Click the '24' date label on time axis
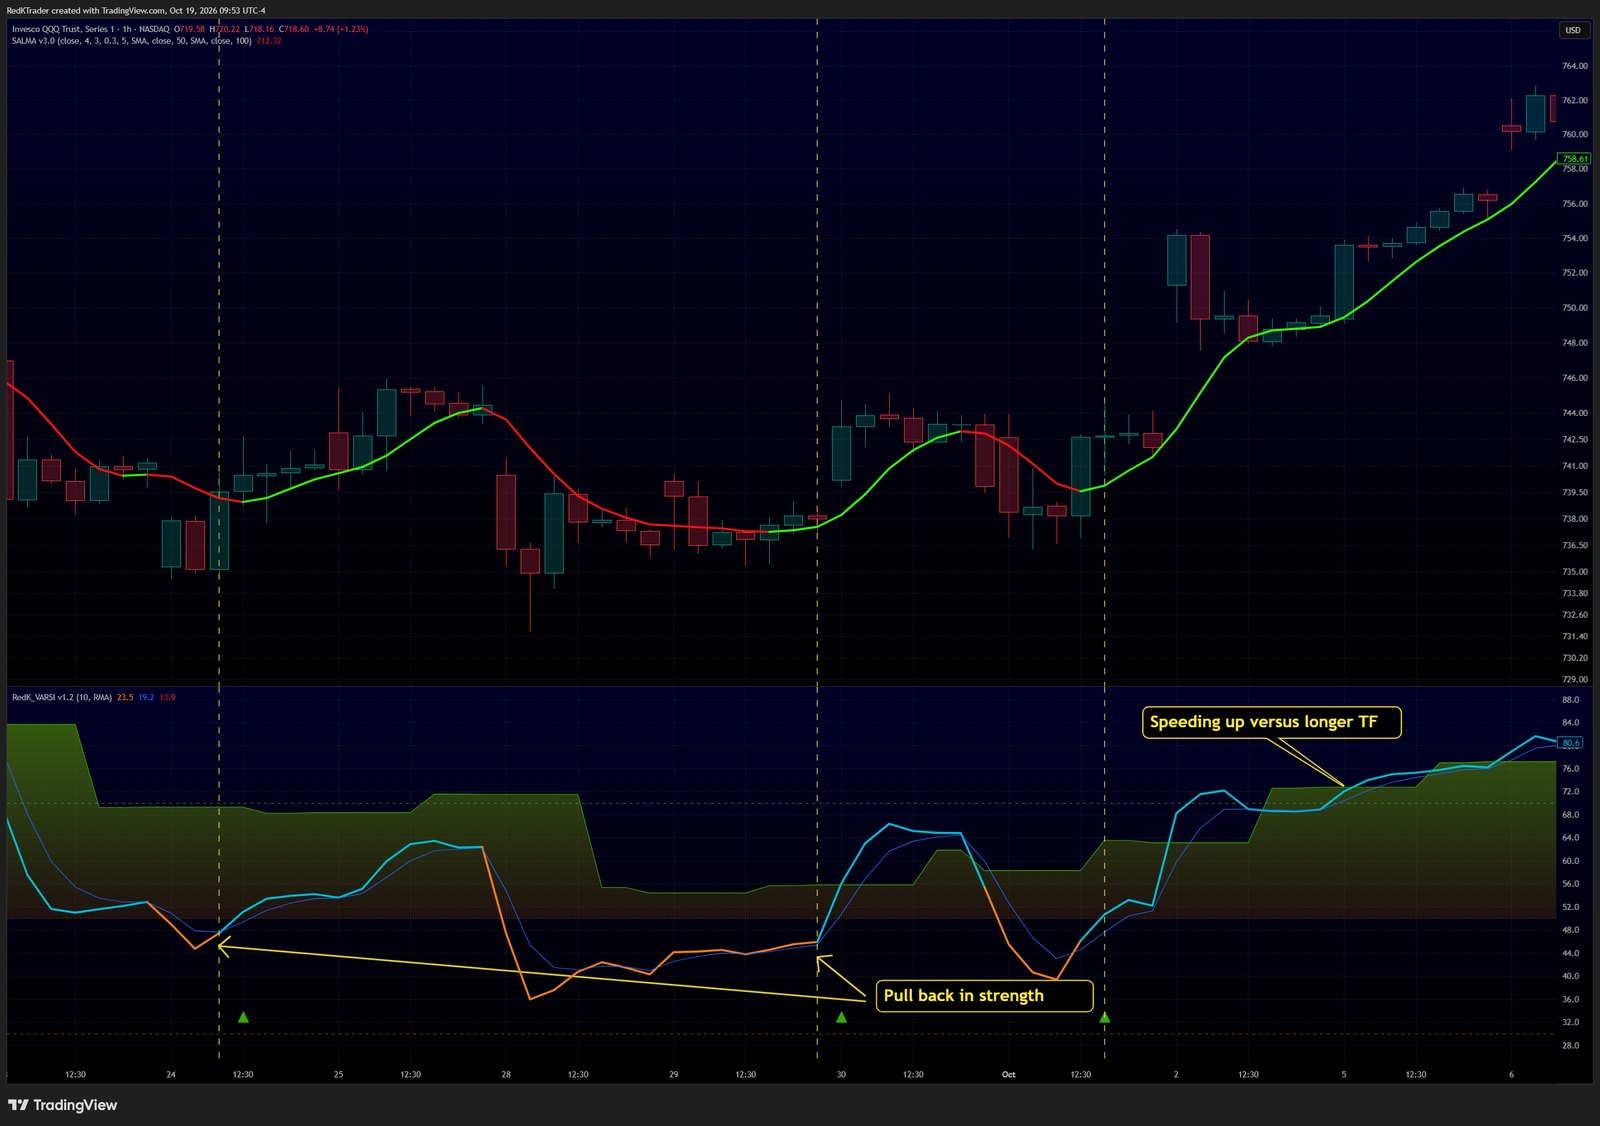1600x1126 pixels. 171,1075
